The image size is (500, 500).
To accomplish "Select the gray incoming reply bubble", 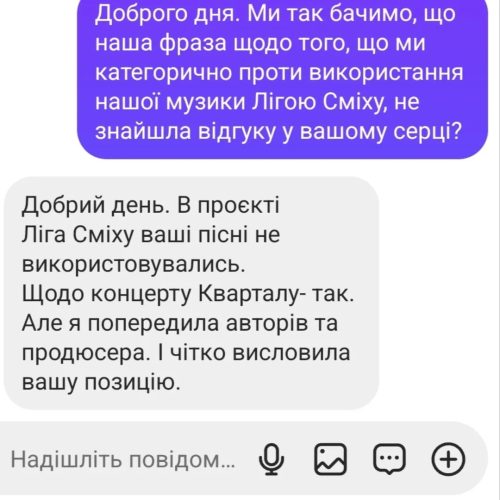I will pyautogui.click(x=191, y=293).
